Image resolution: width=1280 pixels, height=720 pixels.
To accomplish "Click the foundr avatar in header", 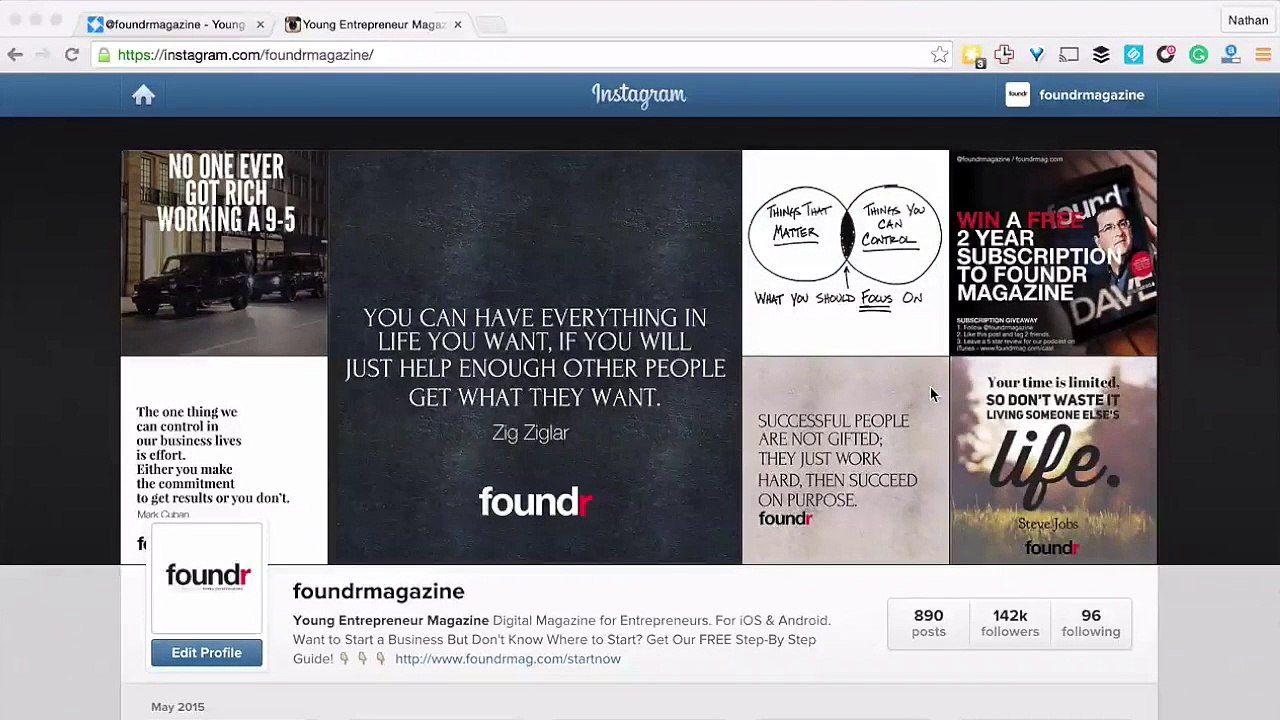I will 1017,95.
